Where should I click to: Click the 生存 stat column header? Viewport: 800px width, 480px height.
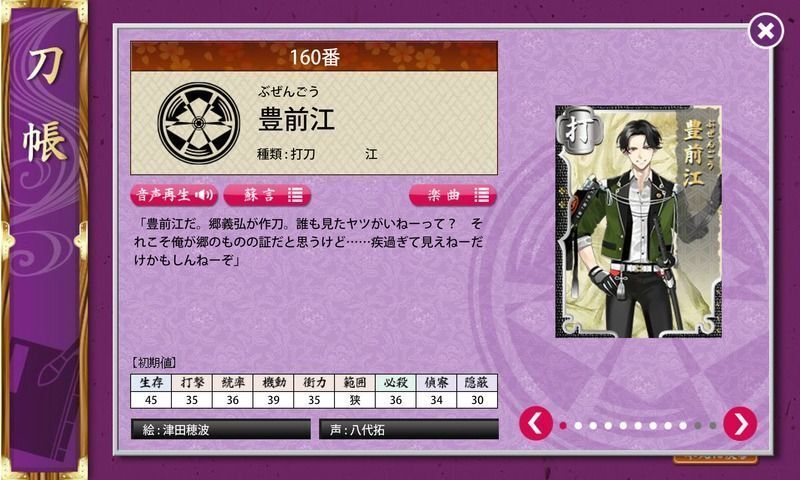[x=151, y=383]
